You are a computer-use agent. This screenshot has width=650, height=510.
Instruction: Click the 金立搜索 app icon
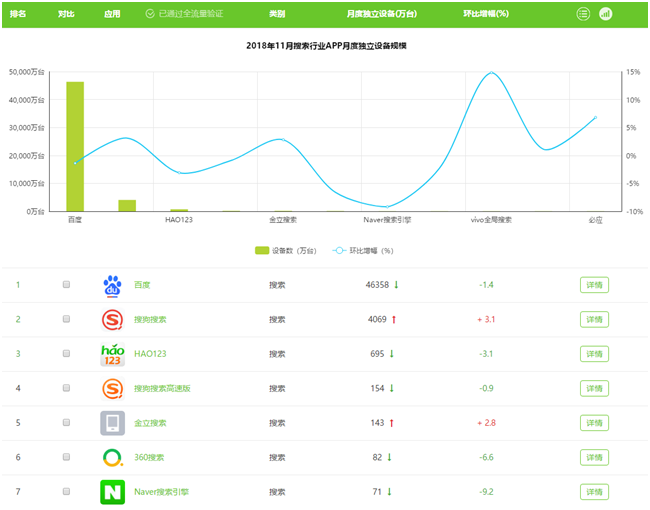pyautogui.click(x=112, y=423)
